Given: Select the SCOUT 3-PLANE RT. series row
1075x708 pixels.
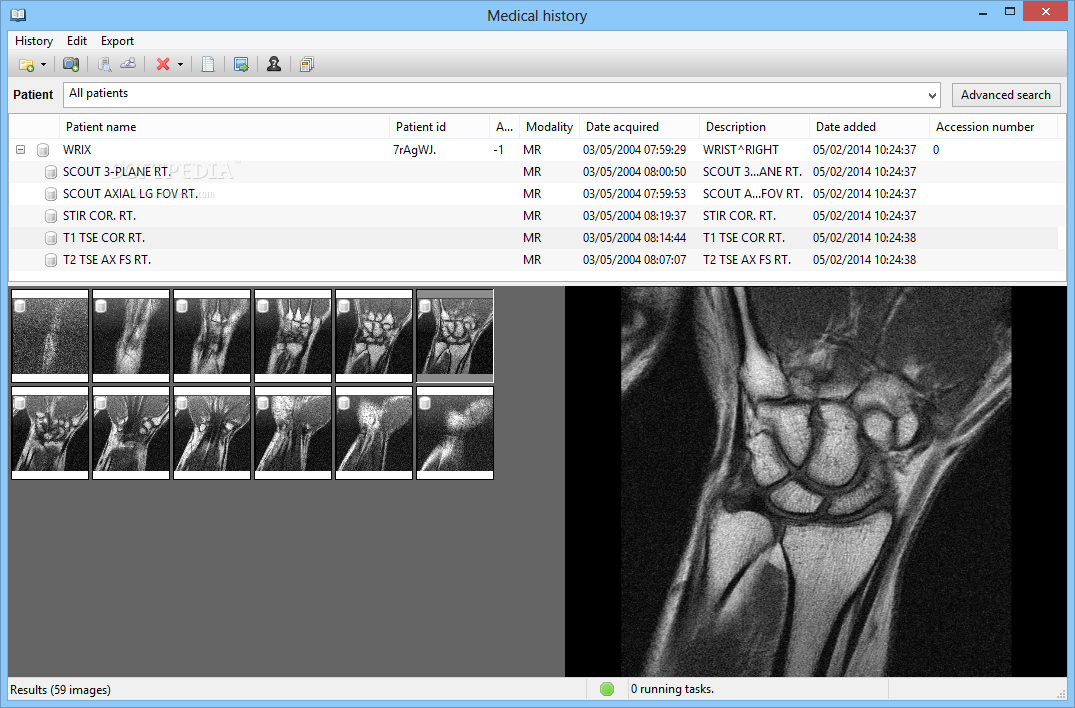Looking at the screenshot, I should (533, 172).
